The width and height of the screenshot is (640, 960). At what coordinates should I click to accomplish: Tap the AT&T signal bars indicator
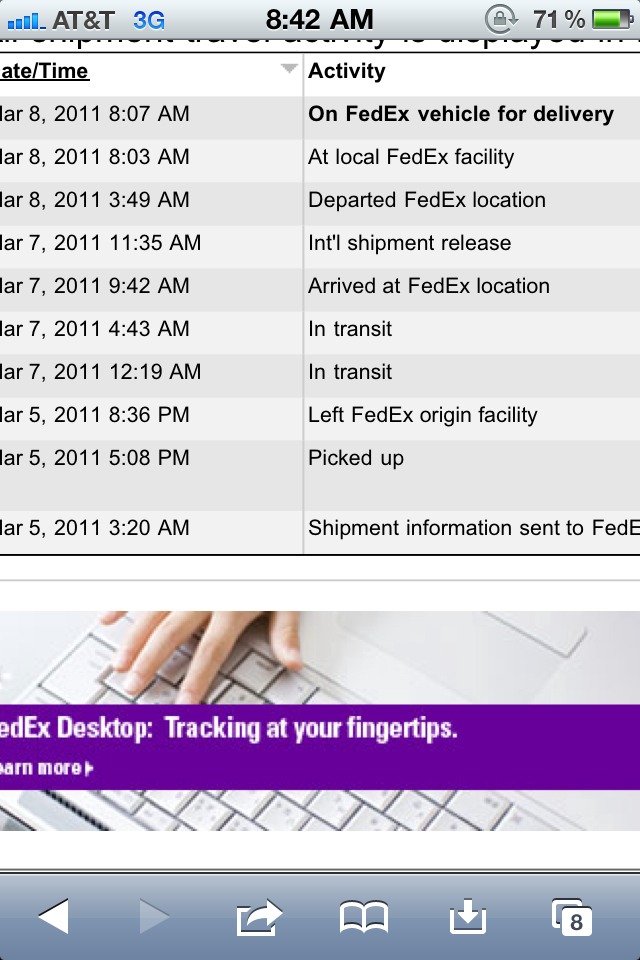pyautogui.click(x=26, y=21)
